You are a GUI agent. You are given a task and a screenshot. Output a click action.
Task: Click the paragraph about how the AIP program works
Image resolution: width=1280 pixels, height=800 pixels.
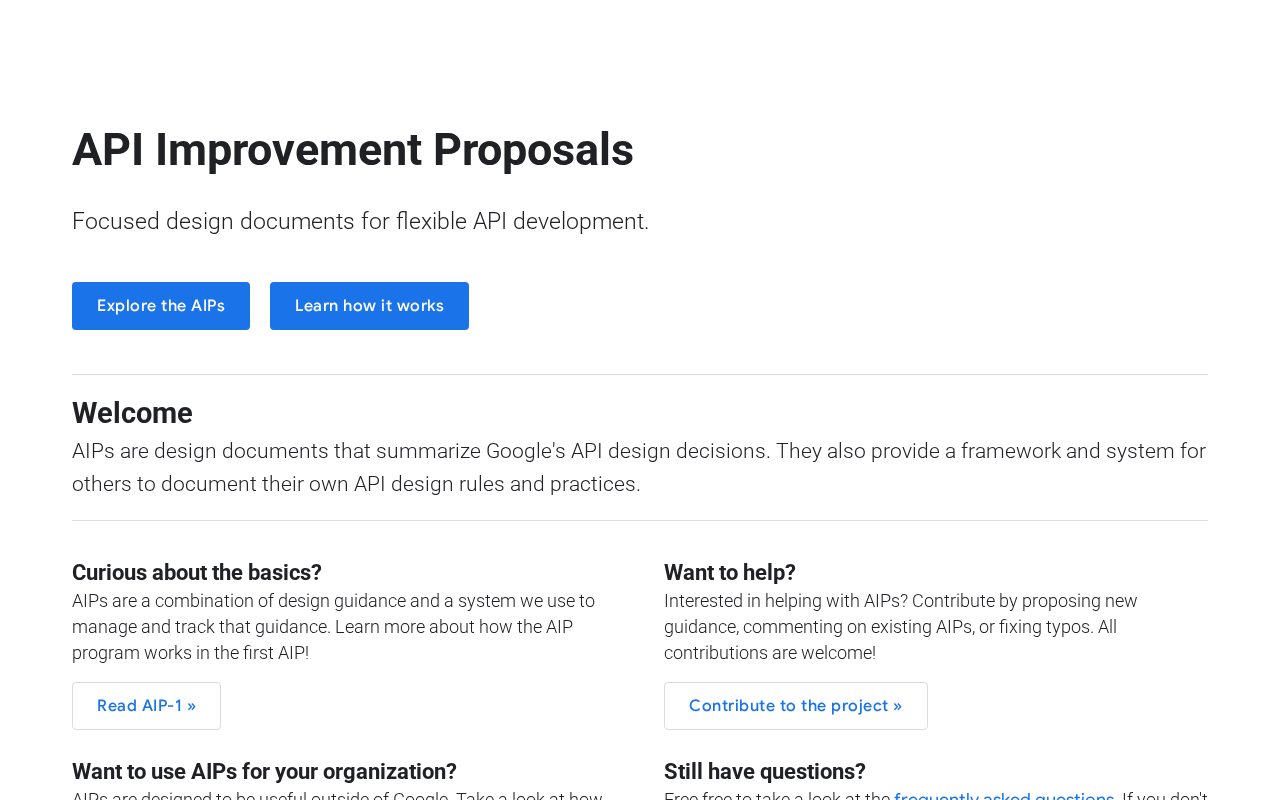pyautogui.click(x=333, y=627)
